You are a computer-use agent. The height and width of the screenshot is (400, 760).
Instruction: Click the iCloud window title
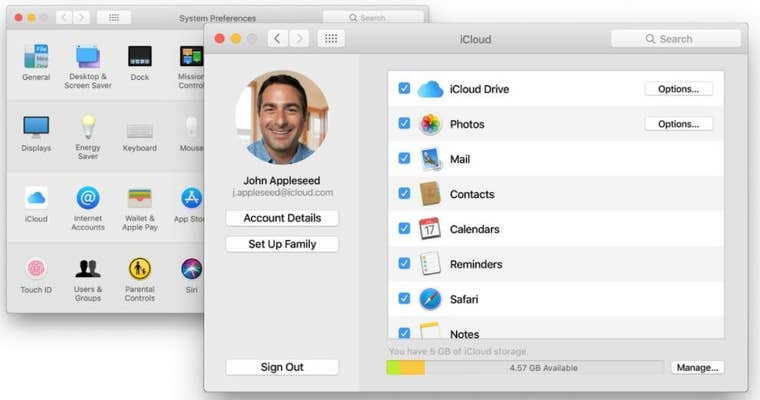(x=475, y=39)
